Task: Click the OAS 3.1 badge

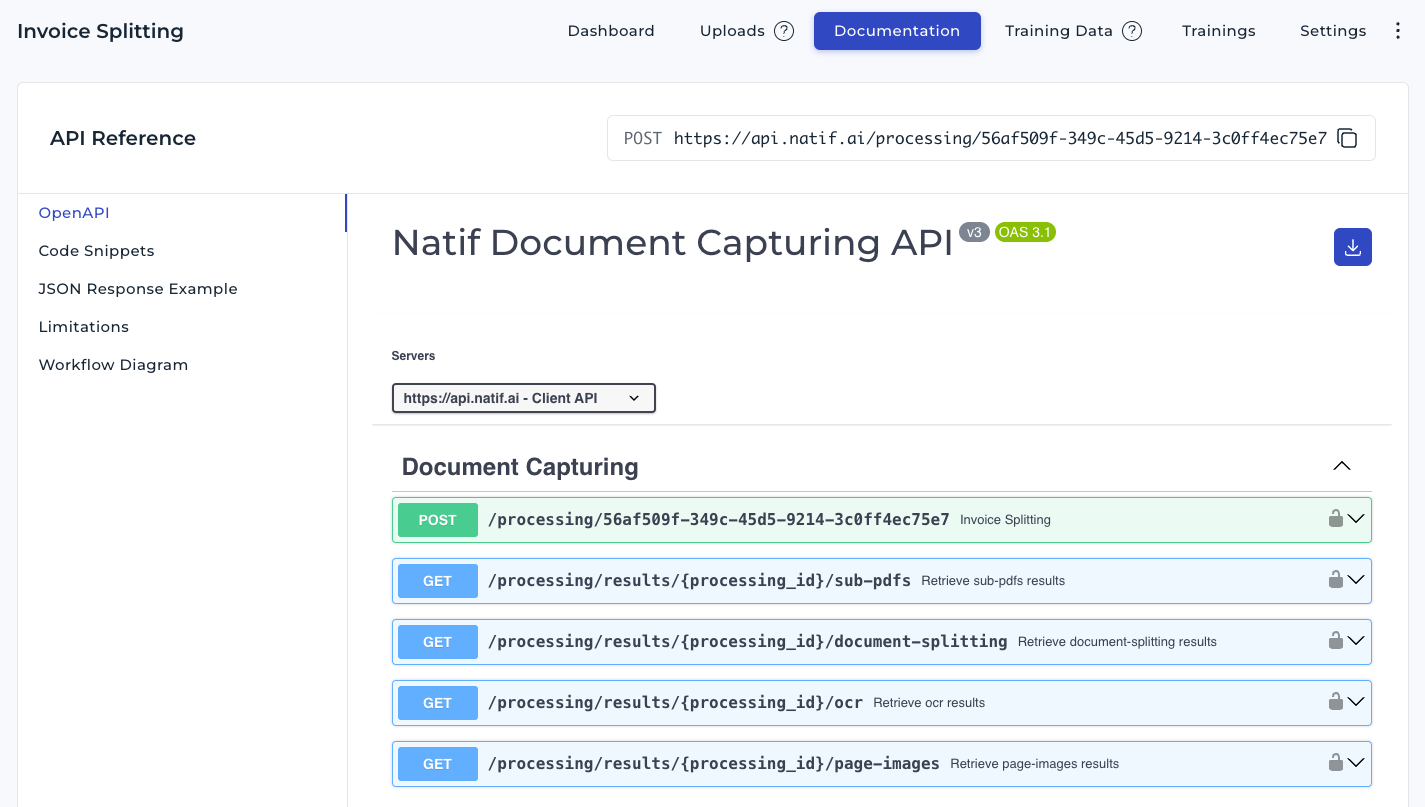Action: 1025,232
